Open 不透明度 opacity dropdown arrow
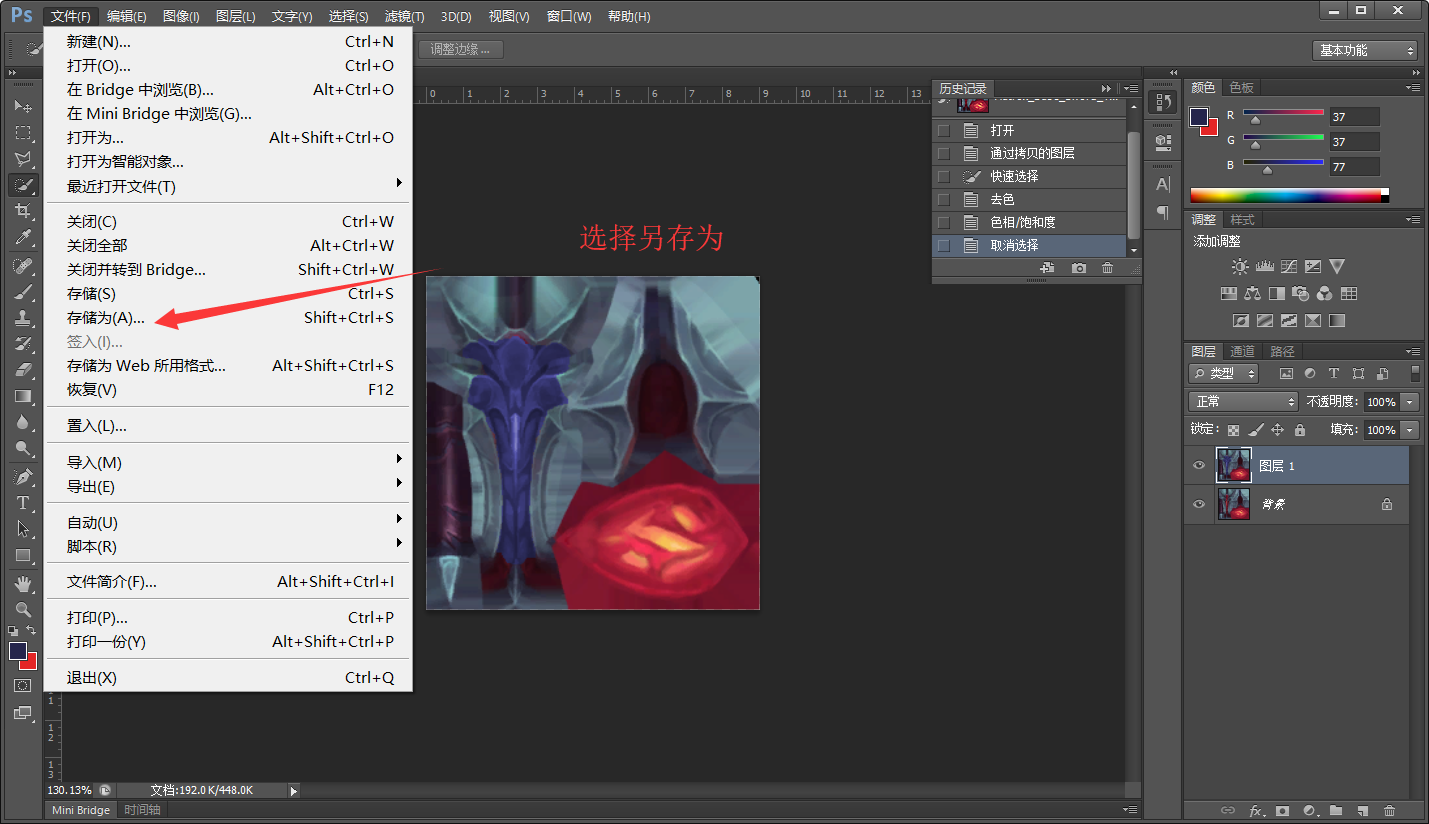1429x824 pixels. (1410, 402)
